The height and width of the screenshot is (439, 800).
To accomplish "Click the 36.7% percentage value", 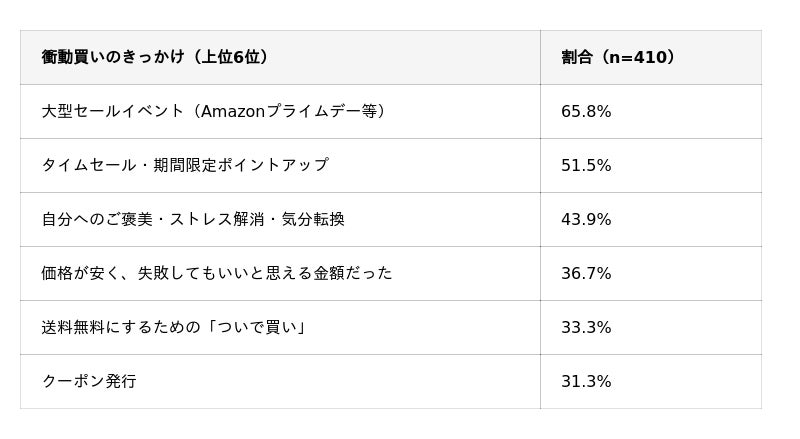I will pyautogui.click(x=586, y=274).
